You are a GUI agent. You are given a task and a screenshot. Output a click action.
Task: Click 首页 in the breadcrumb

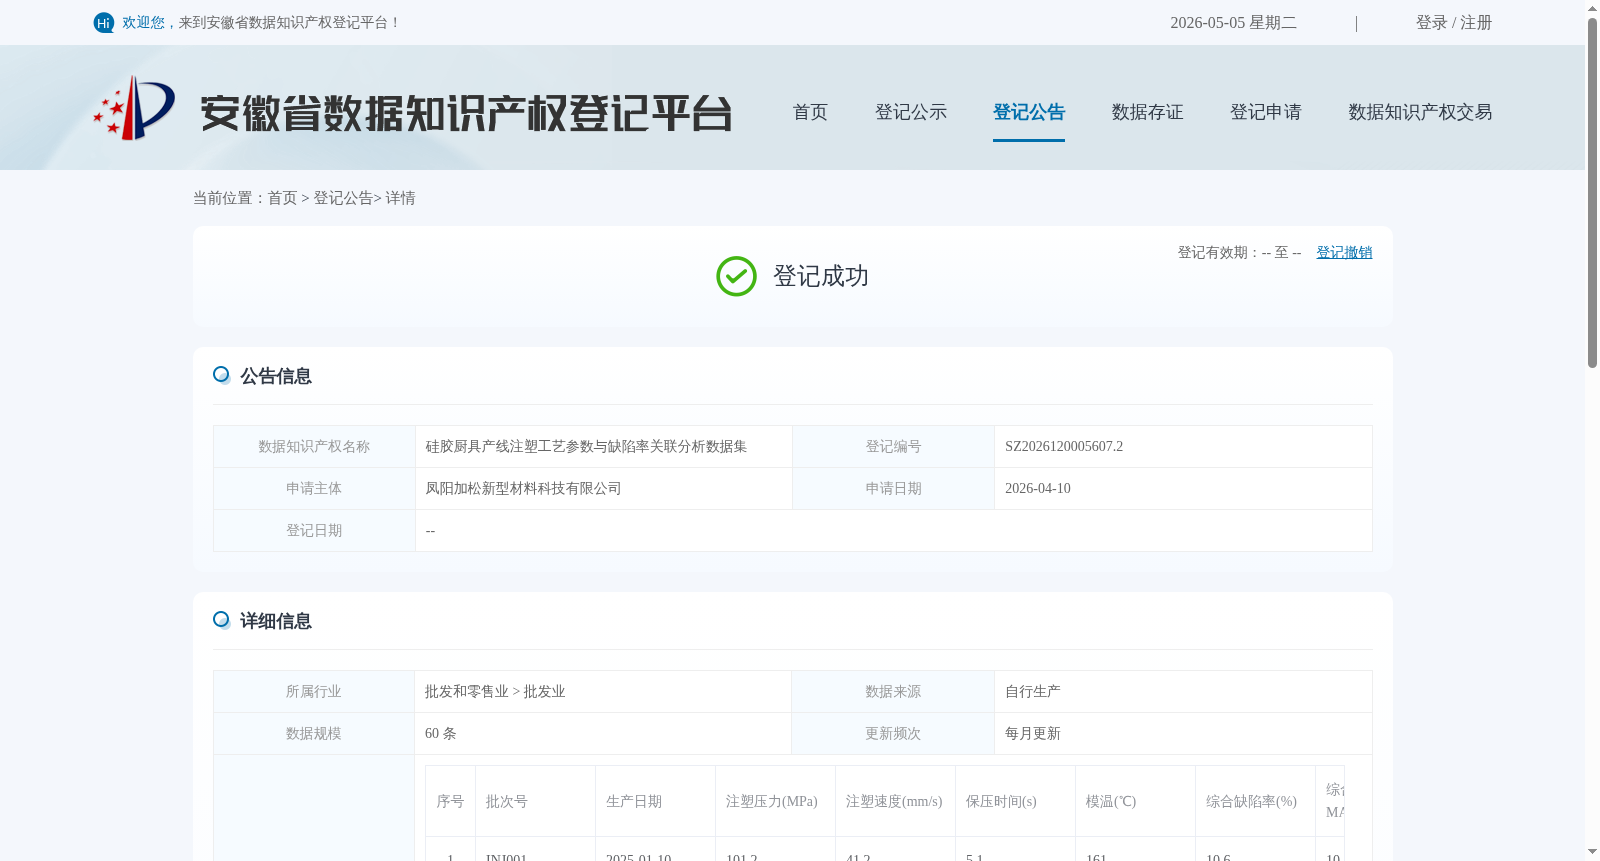tap(282, 198)
